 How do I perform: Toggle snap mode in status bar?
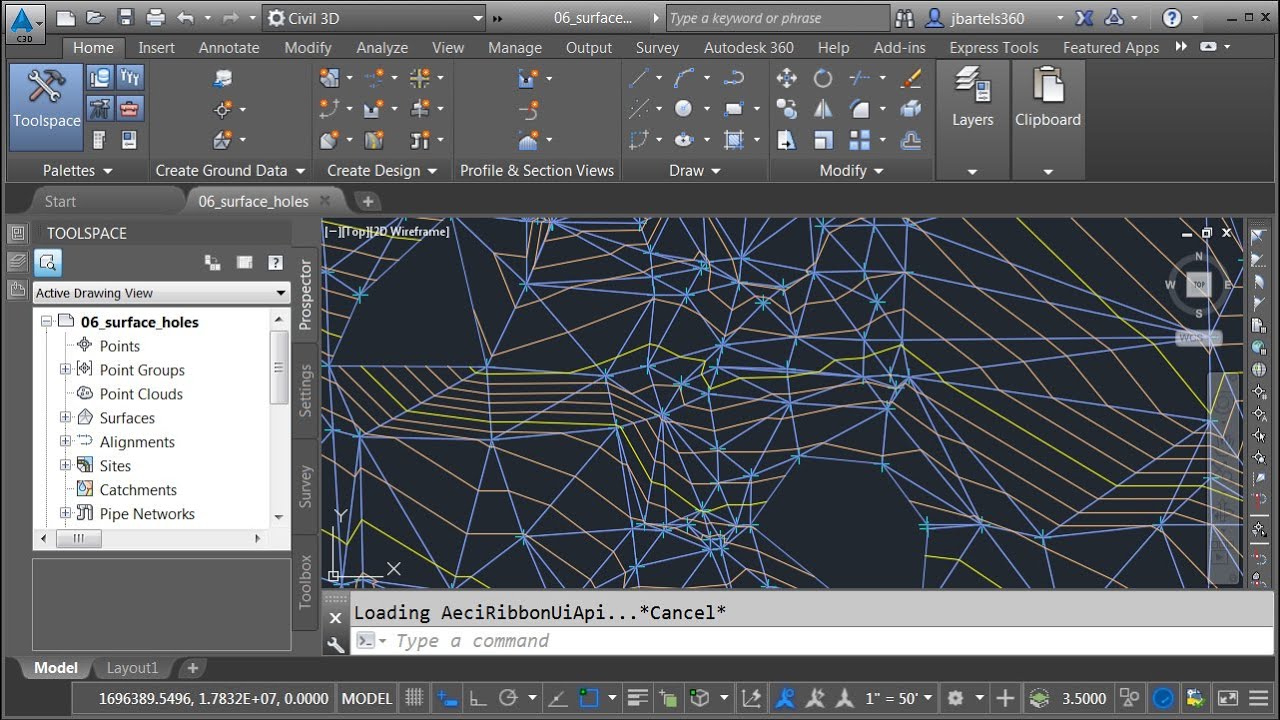click(447, 698)
